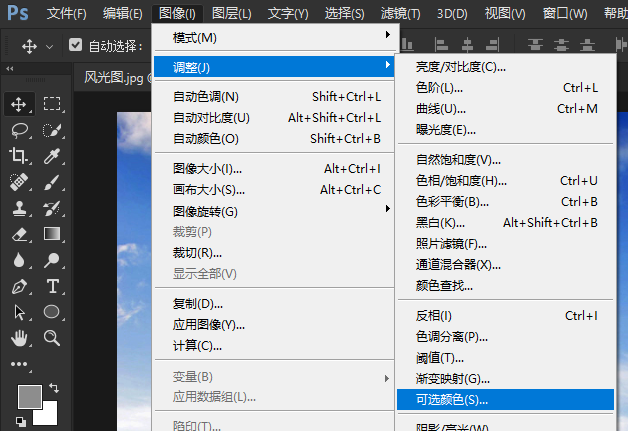This screenshot has width=628, height=431.
Task: Reset default foreground and background colors
Action: pyautogui.click(x=21, y=421)
